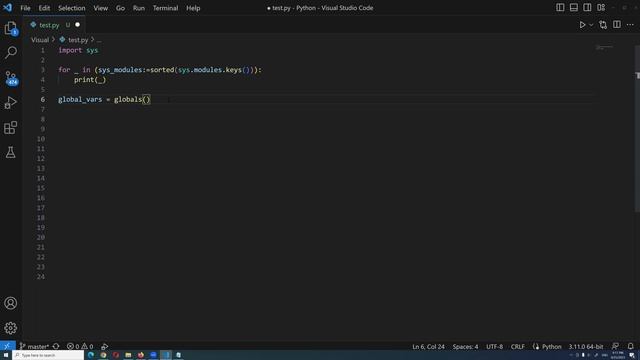Open Run and Debug view
The width and height of the screenshot is (640, 360).
(11, 102)
